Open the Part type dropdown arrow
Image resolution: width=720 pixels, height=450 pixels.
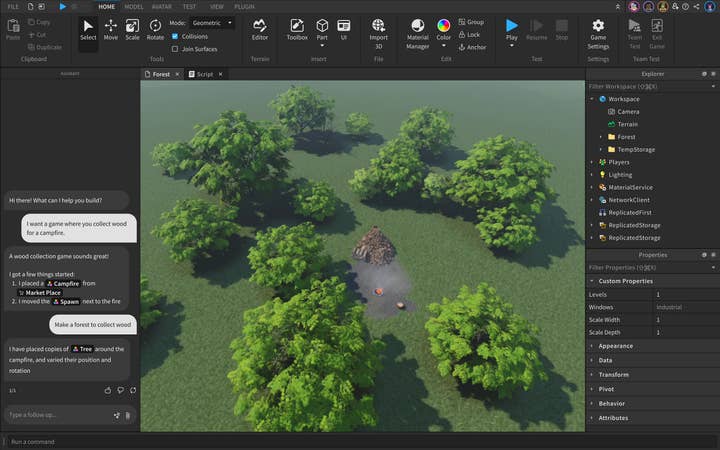tap(322, 45)
